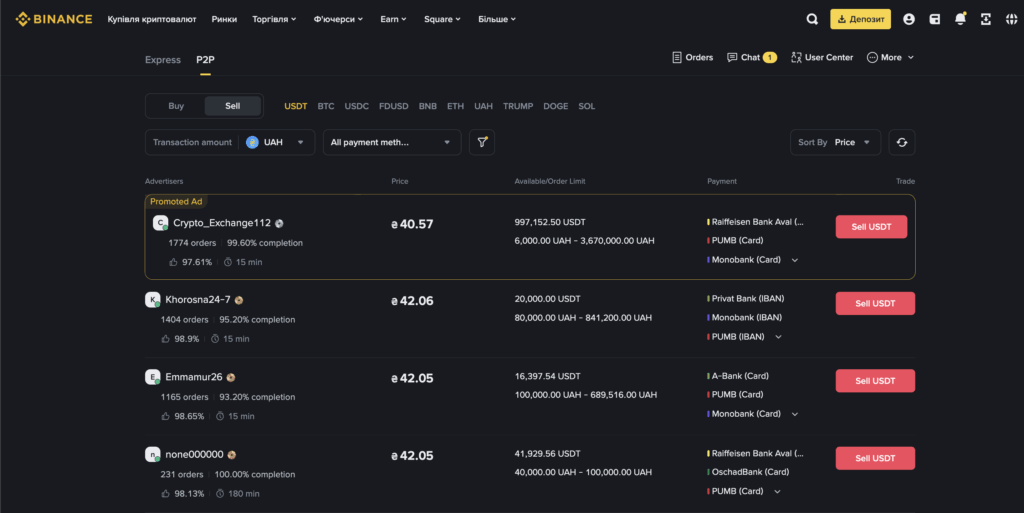Click Sell USDT for Khorosna24-7 offer
This screenshot has height=513, width=1024.
pyautogui.click(x=875, y=303)
